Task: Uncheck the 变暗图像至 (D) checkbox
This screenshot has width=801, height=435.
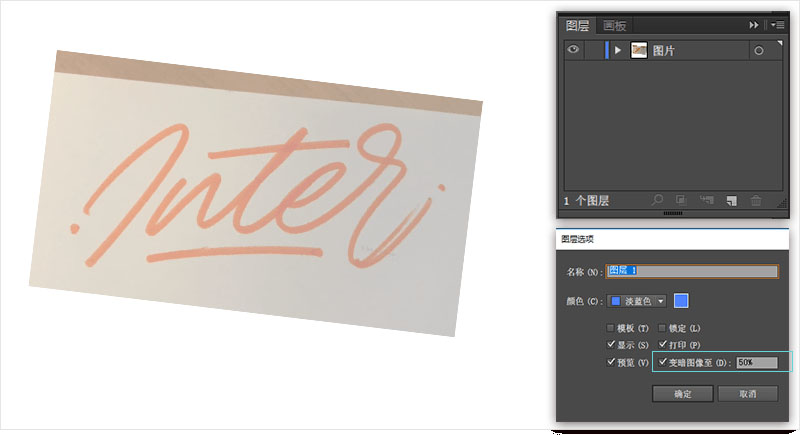Action: coord(662,362)
